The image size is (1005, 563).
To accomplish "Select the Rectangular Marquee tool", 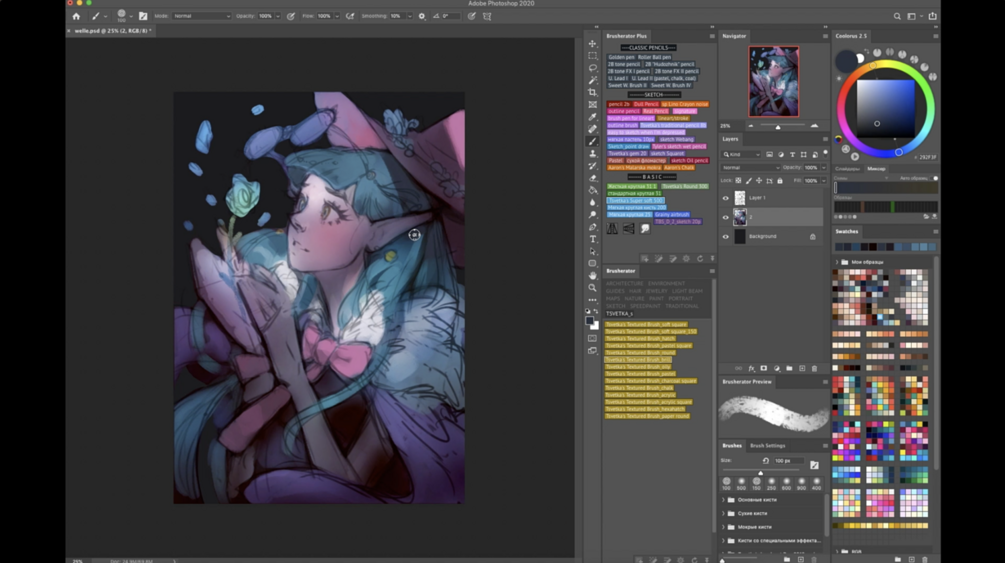I will [x=592, y=56].
